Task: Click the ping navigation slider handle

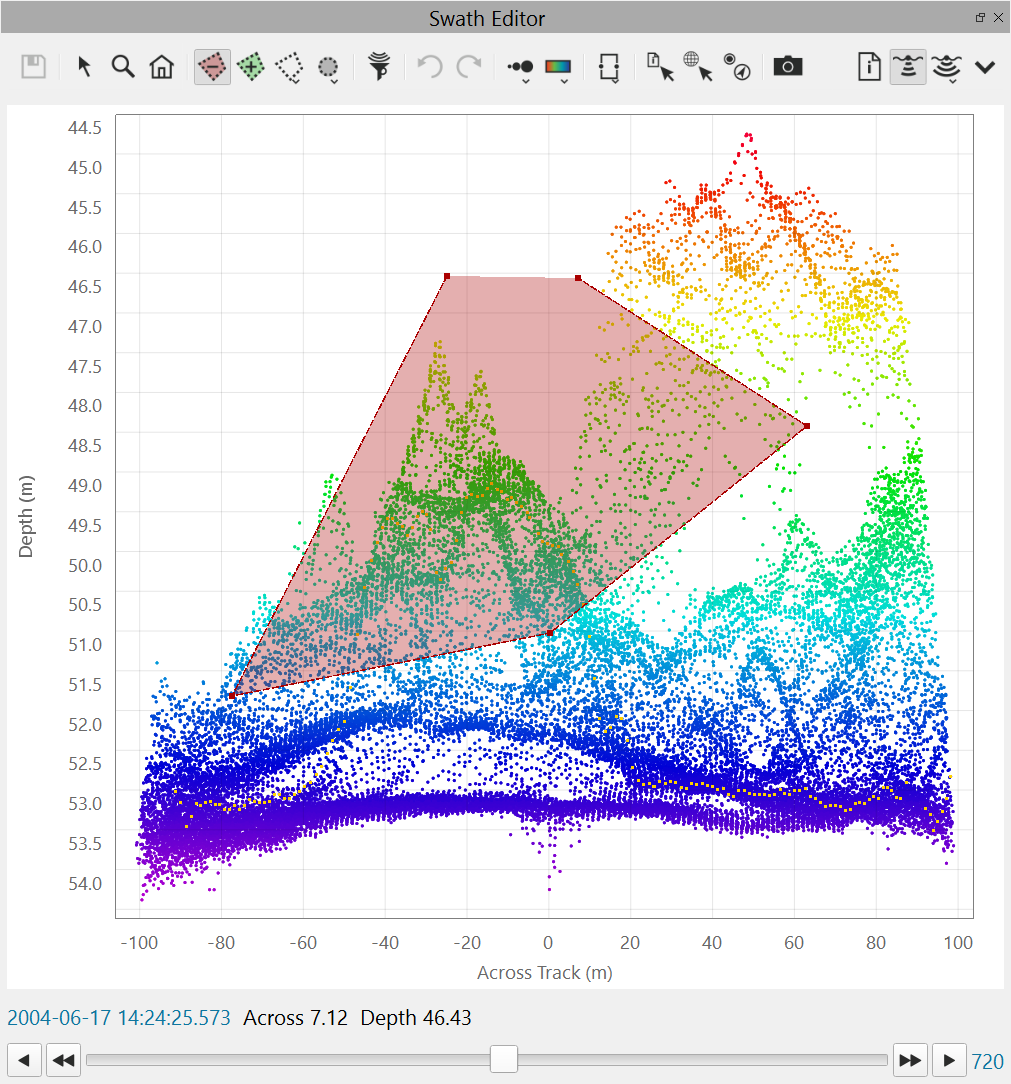Action: pyautogui.click(x=504, y=1060)
